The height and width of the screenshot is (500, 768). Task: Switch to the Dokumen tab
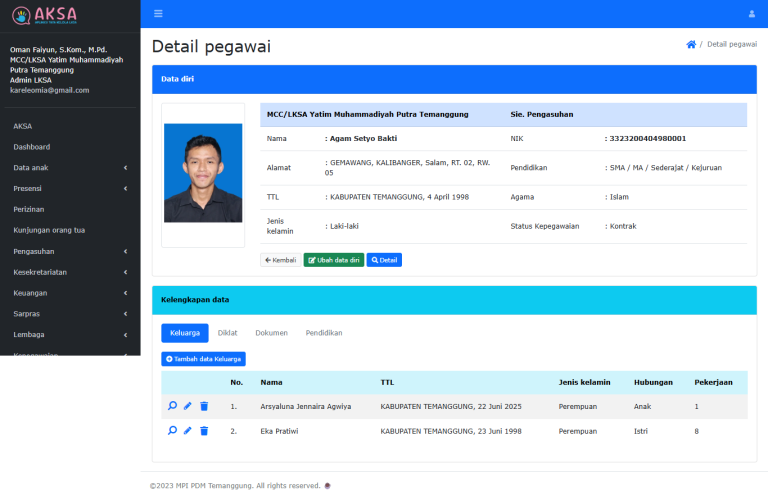point(271,333)
